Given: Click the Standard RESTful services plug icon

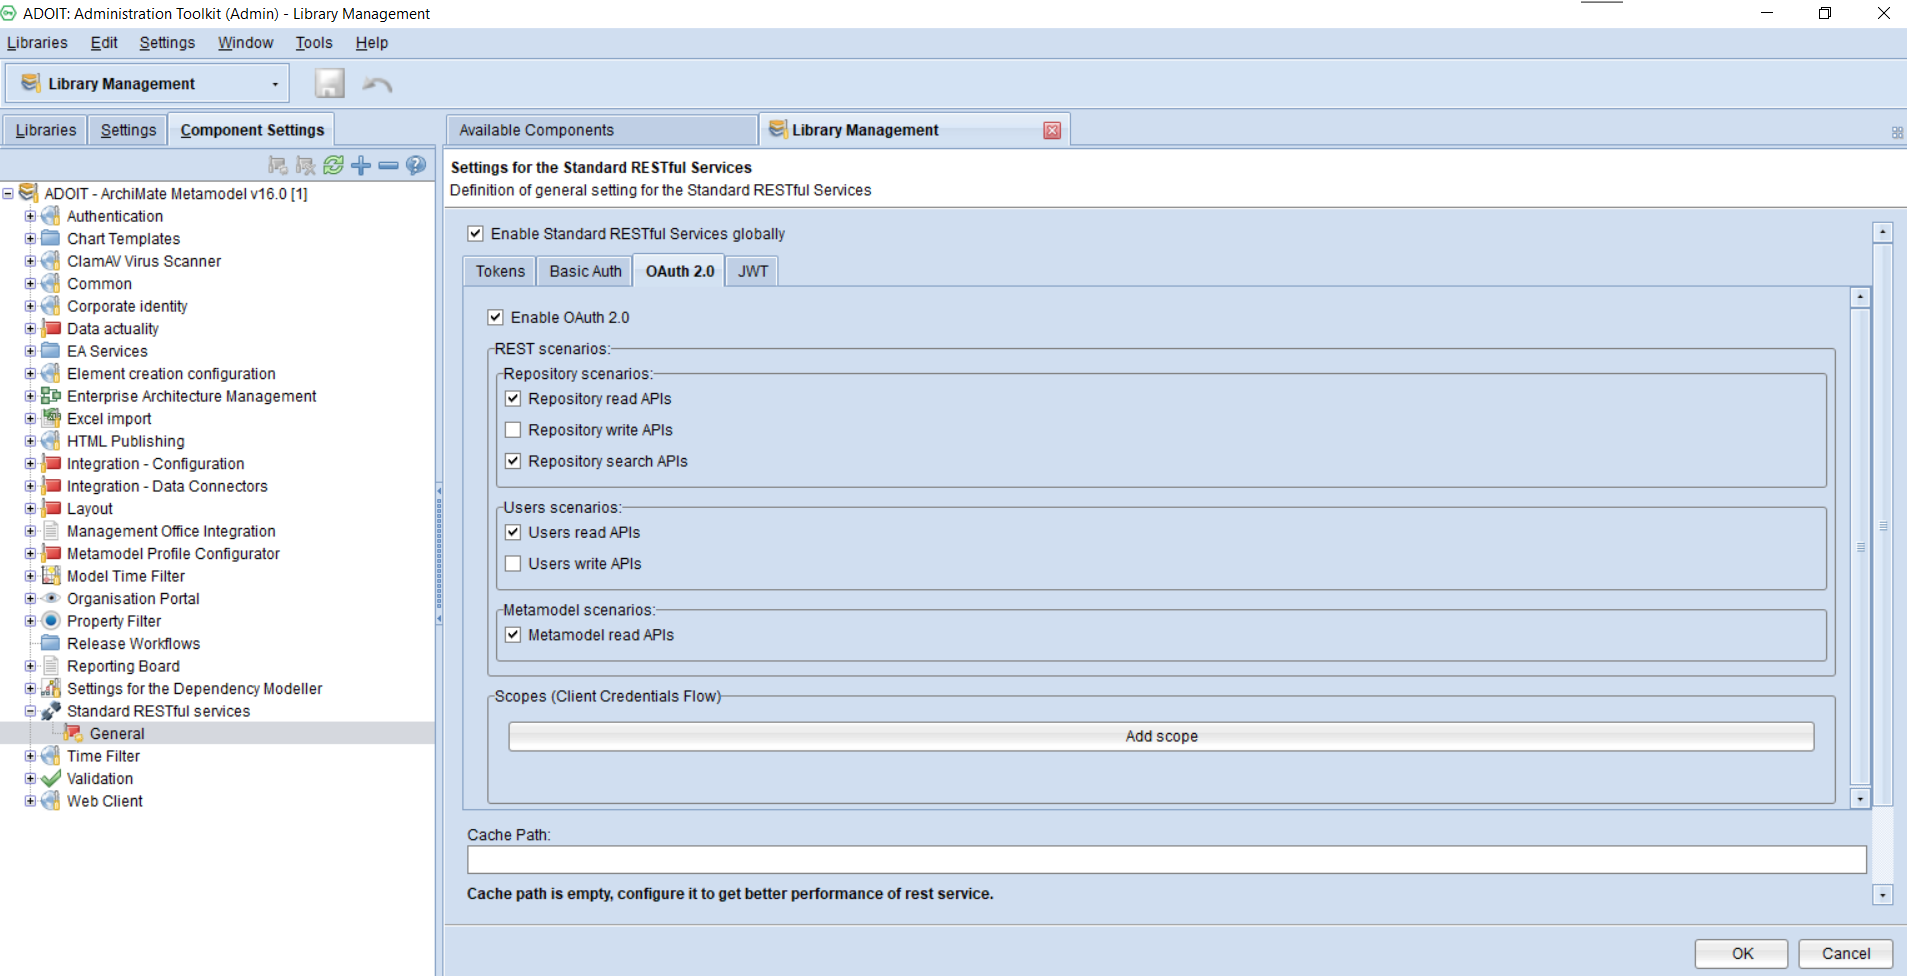Looking at the screenshot, I should tap(51, 711).
